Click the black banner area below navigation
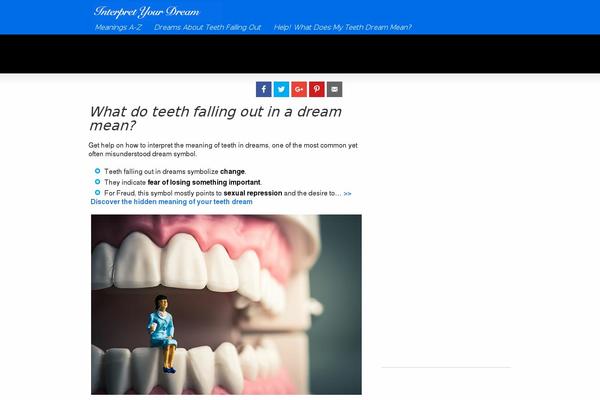The width and height of the screenshot is (600, 400). click(300, 54)
